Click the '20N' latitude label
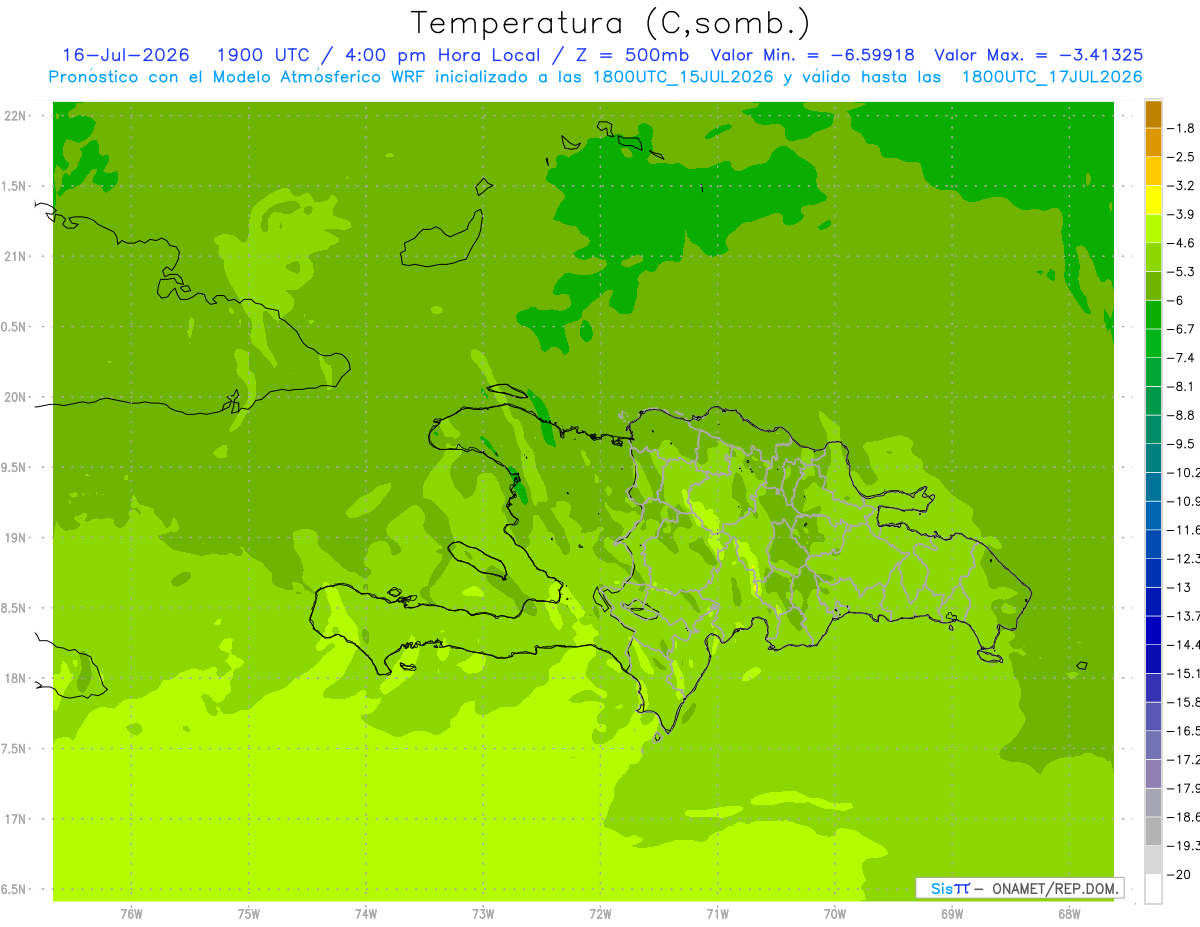Viewport: 1200px width, 927px height. [x=16, y=397]
